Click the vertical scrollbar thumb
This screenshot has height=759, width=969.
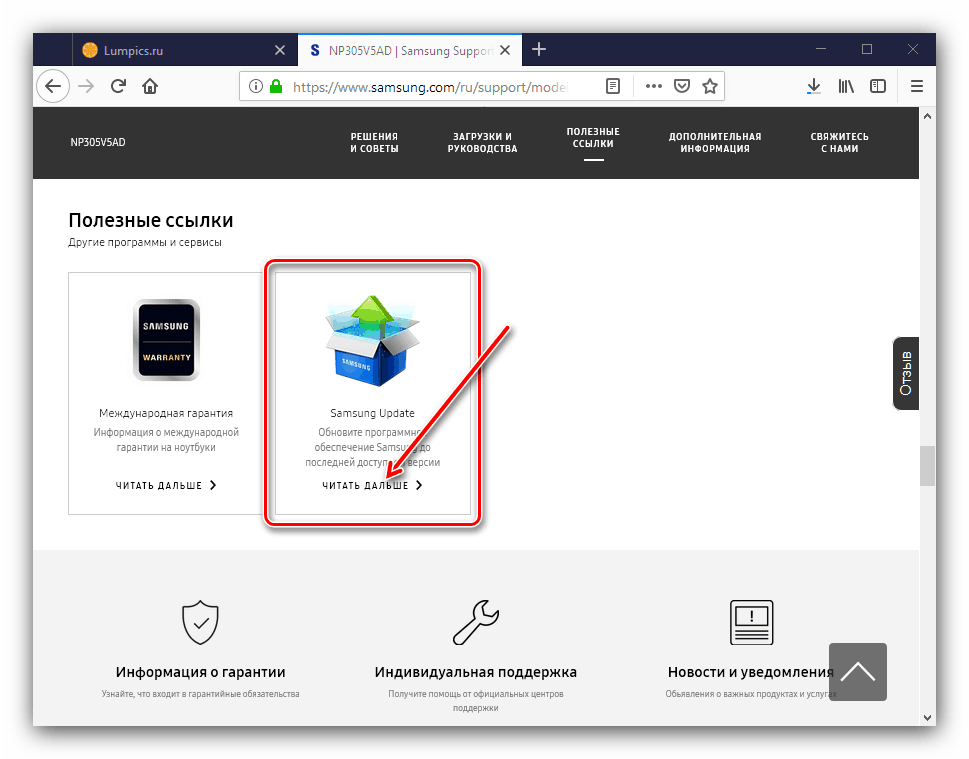tap(927, 465)
